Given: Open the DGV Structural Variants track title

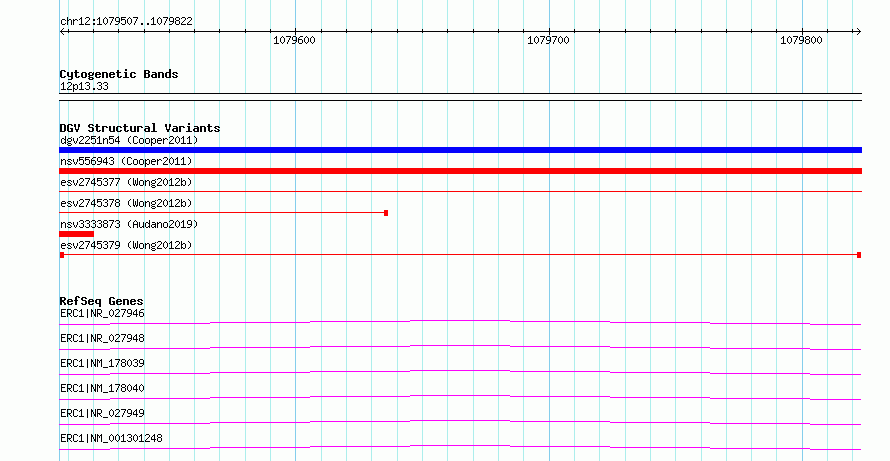Looking at the screenshot, I should (140, 128).
